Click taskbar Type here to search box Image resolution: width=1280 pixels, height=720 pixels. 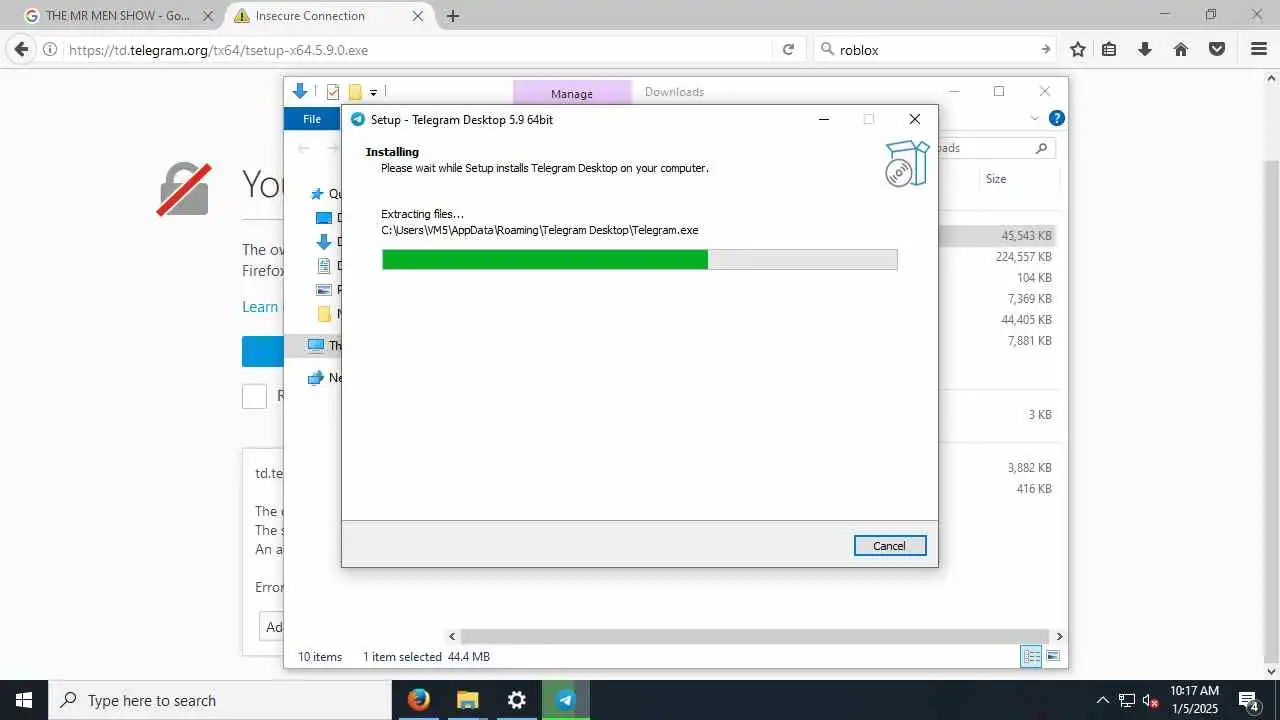(x=220, y=700)
